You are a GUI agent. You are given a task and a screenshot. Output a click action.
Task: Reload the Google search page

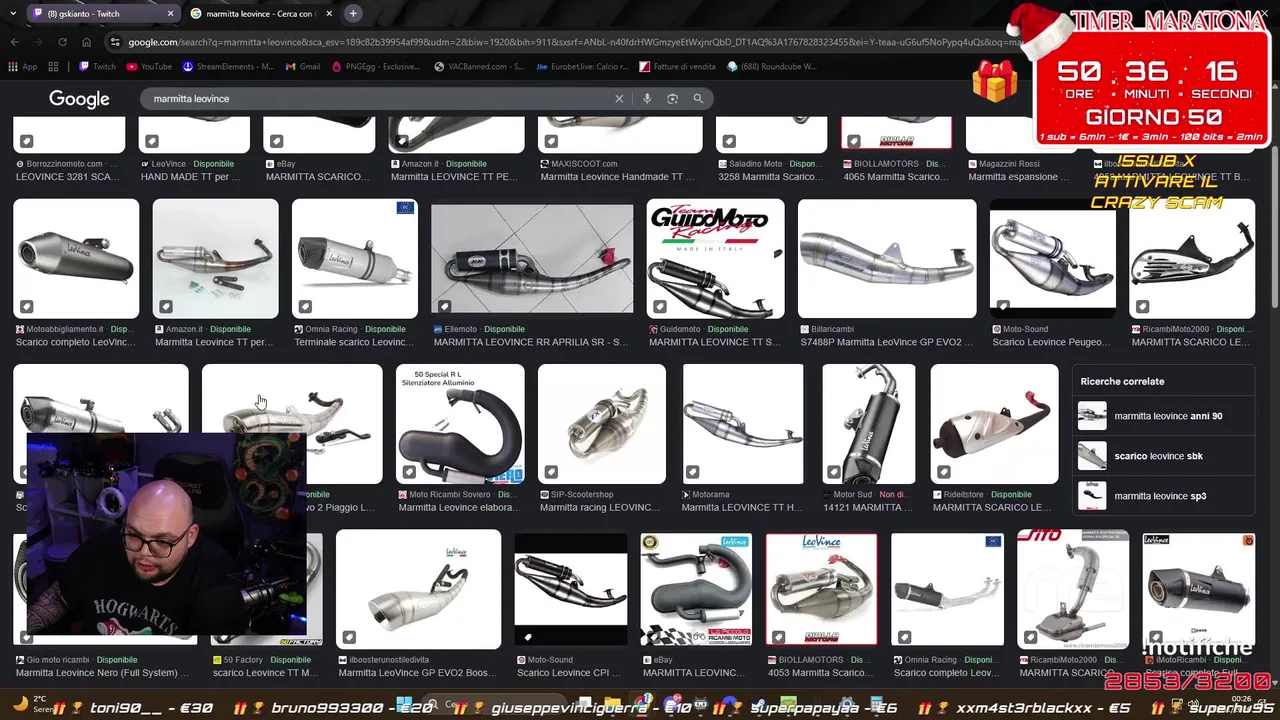click(x=62, y=42)
